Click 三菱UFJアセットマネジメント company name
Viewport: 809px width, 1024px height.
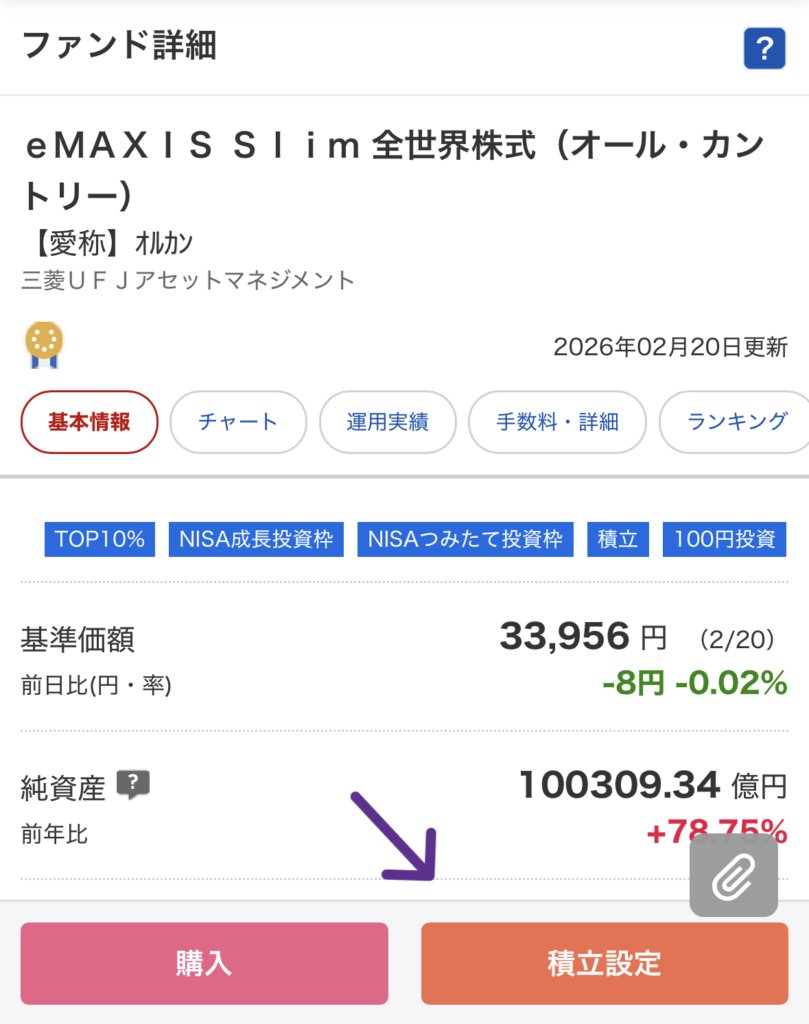click(183, 281)
